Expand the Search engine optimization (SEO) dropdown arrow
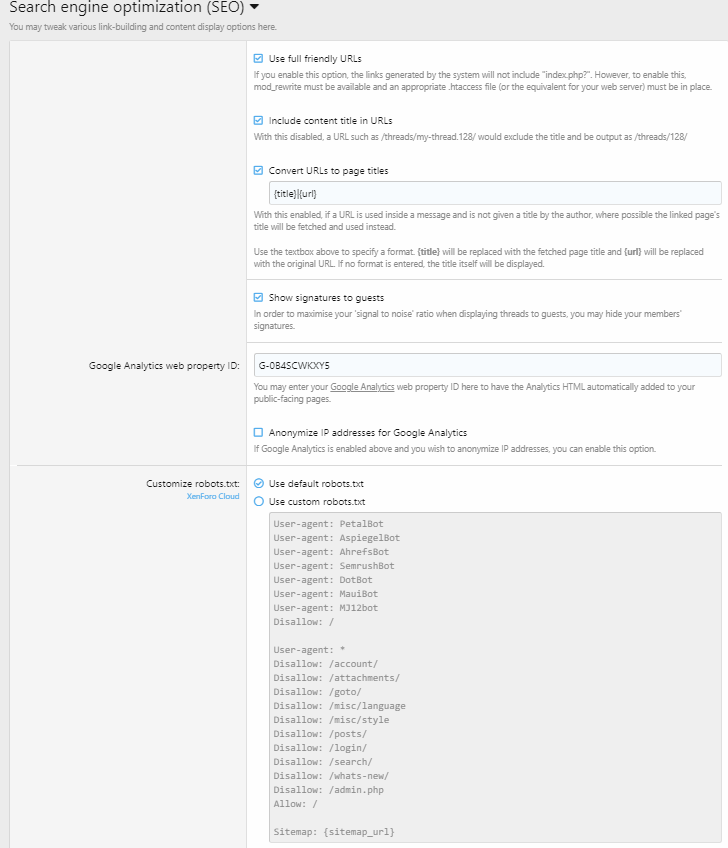The height and width of the screenshot is (848, 728). tap(254, 8)
